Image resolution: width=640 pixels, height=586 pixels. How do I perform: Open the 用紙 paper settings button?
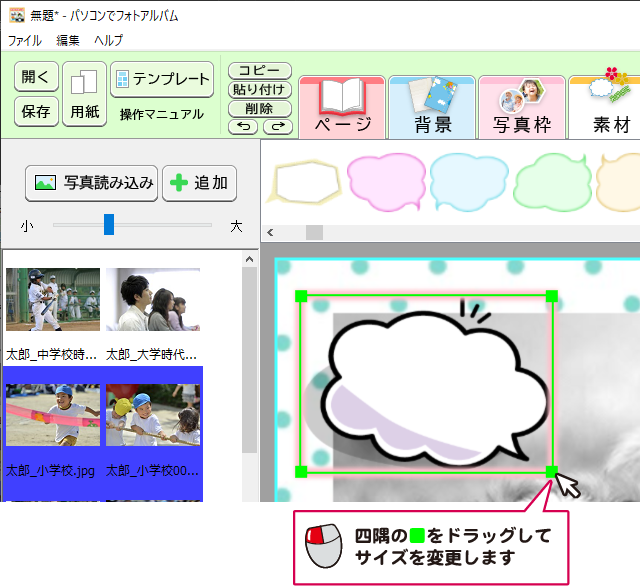tap(84, 94)
